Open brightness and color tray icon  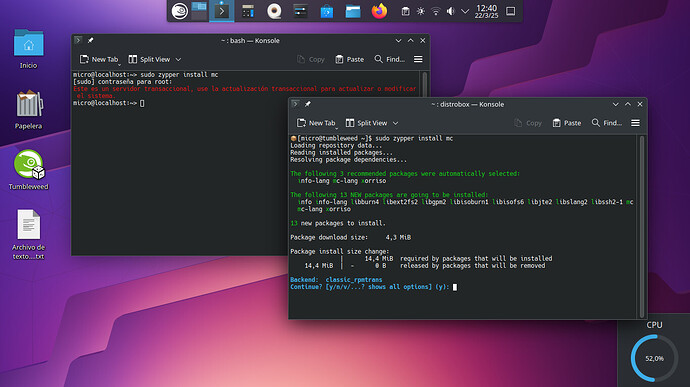421,11
